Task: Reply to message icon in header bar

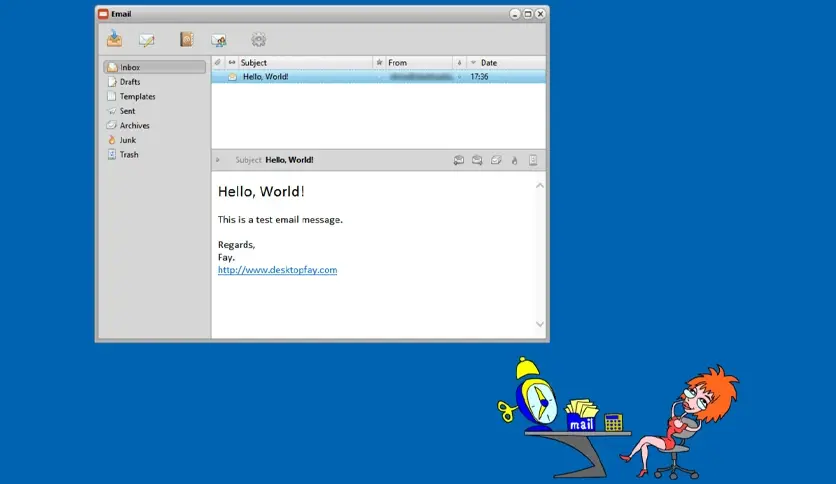Action: point(459,160)
